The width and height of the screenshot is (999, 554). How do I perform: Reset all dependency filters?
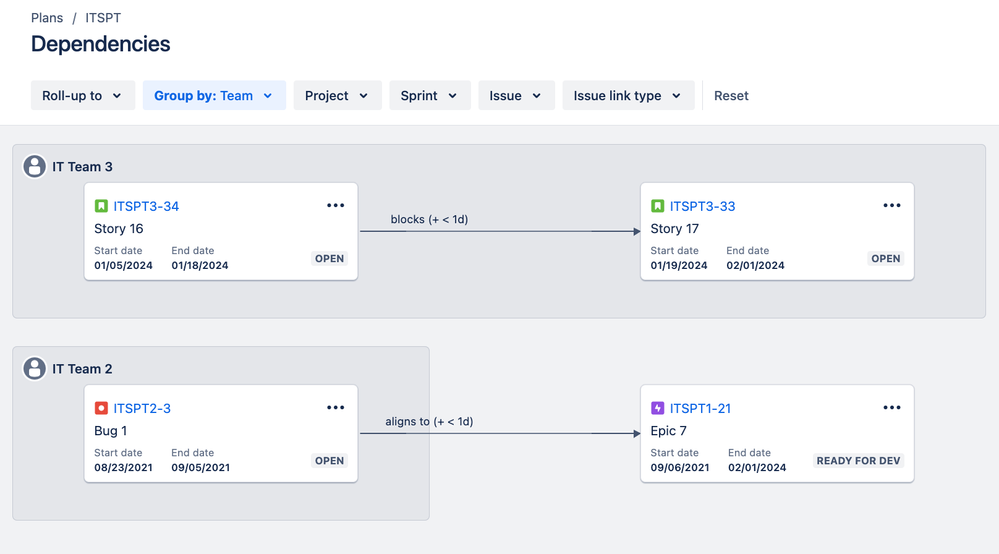[x=731, y=96]
